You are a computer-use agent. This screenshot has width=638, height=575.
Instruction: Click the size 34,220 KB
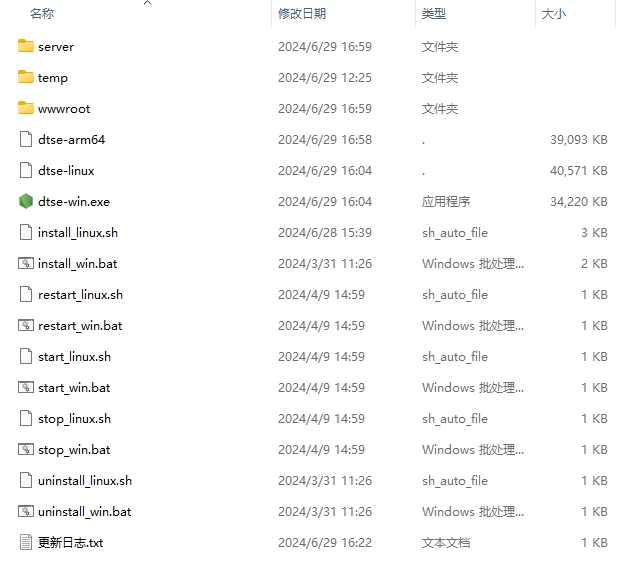(x=579, y=201)
